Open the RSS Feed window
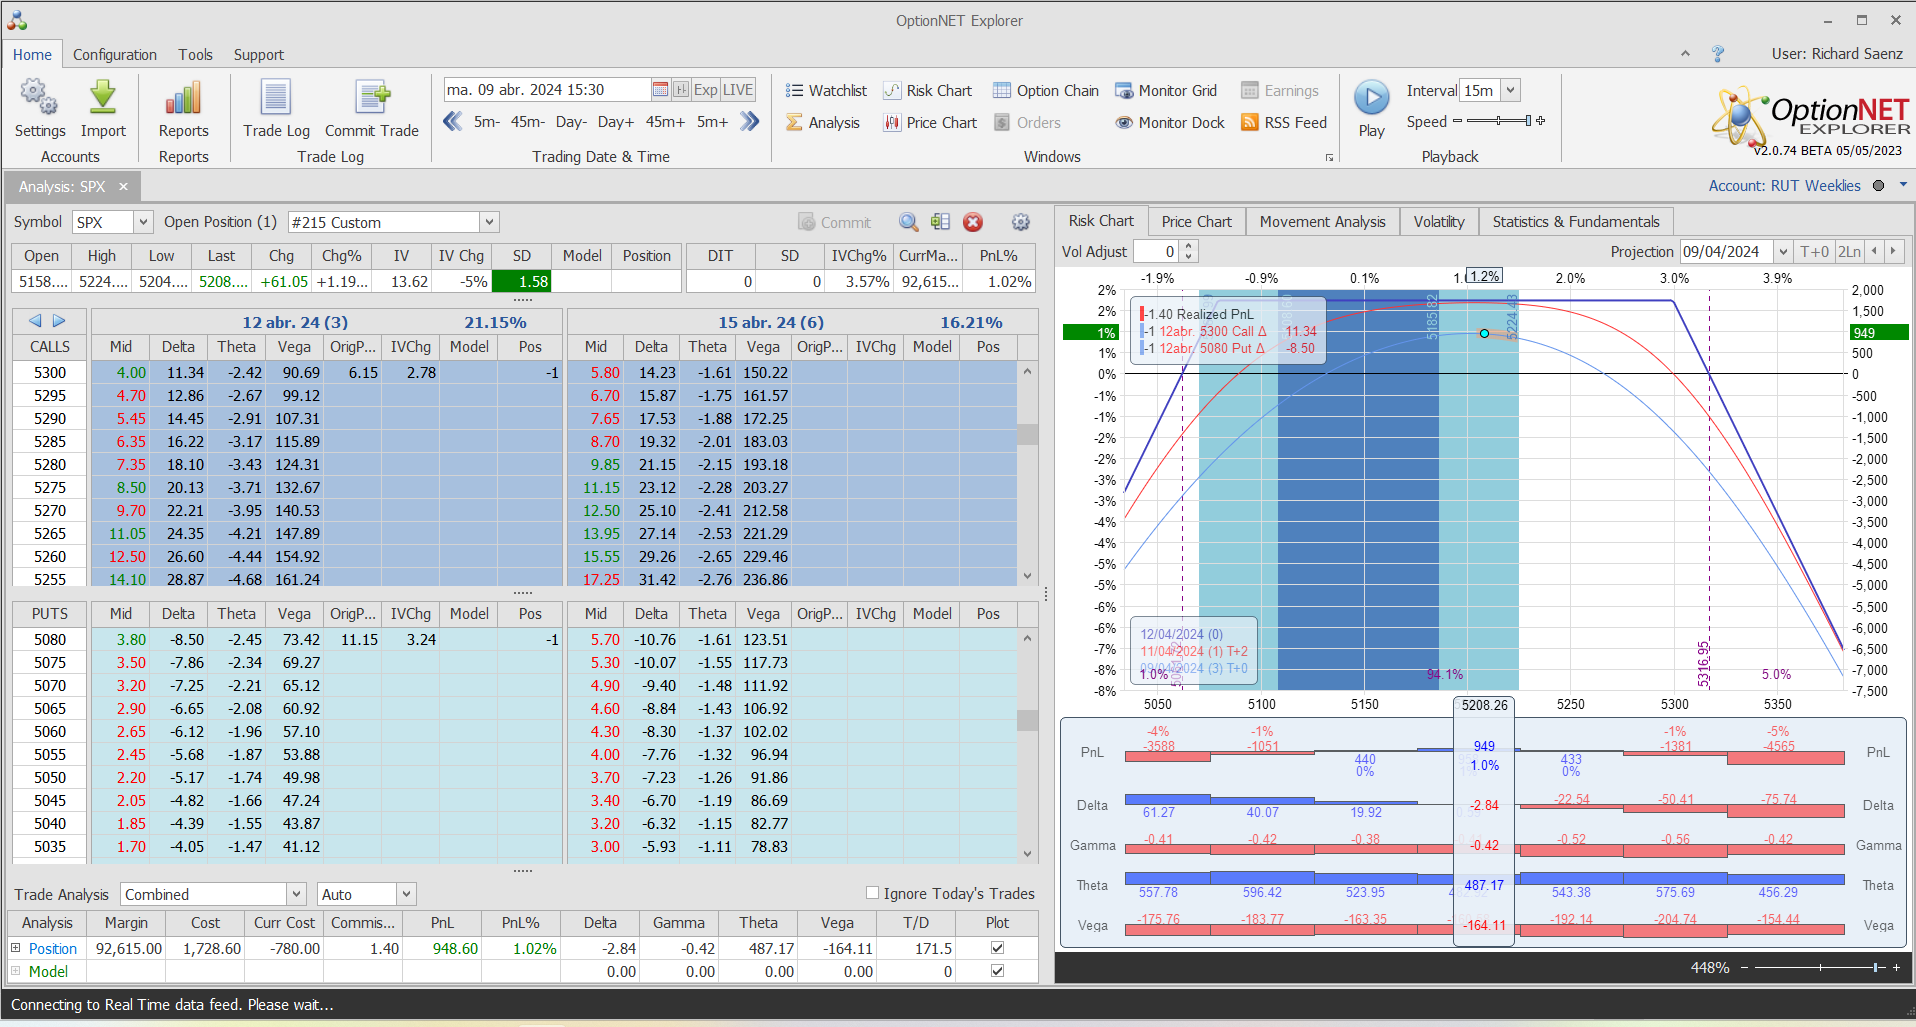The width and height of the screenshot is (1916, 1027). pos(1283,122)
